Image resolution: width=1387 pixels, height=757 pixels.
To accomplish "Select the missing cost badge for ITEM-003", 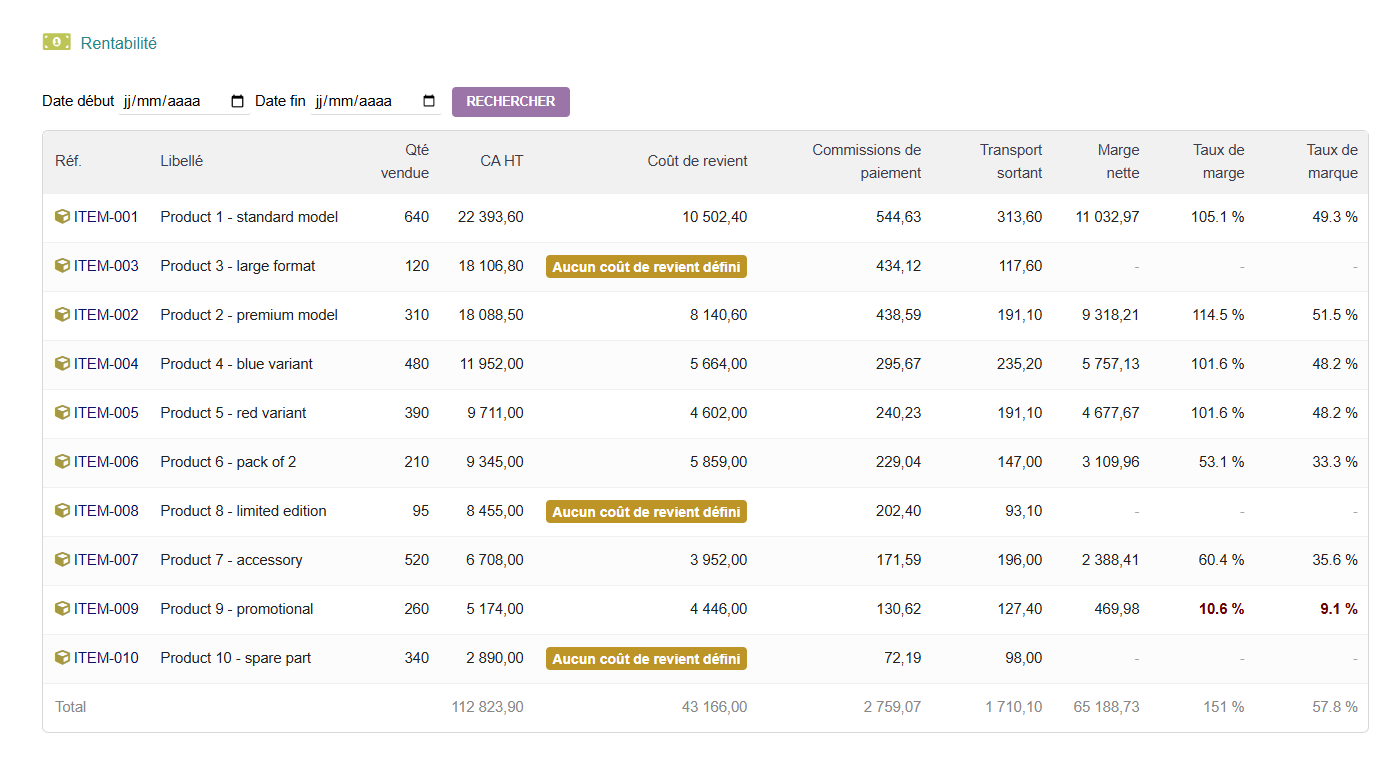I will click(646, 266).
